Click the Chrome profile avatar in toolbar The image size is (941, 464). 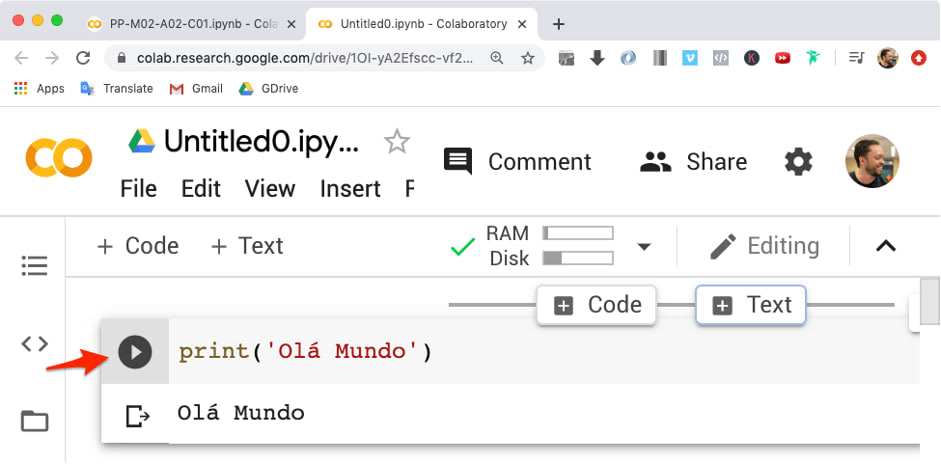[888, 58]
